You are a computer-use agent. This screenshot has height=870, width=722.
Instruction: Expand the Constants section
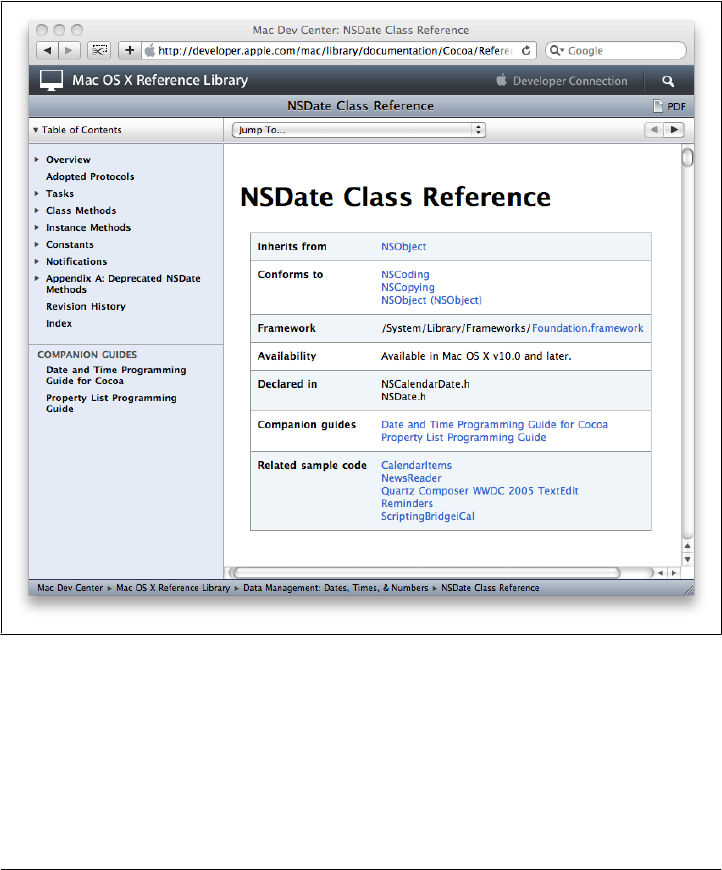click(x=37, y=244)
